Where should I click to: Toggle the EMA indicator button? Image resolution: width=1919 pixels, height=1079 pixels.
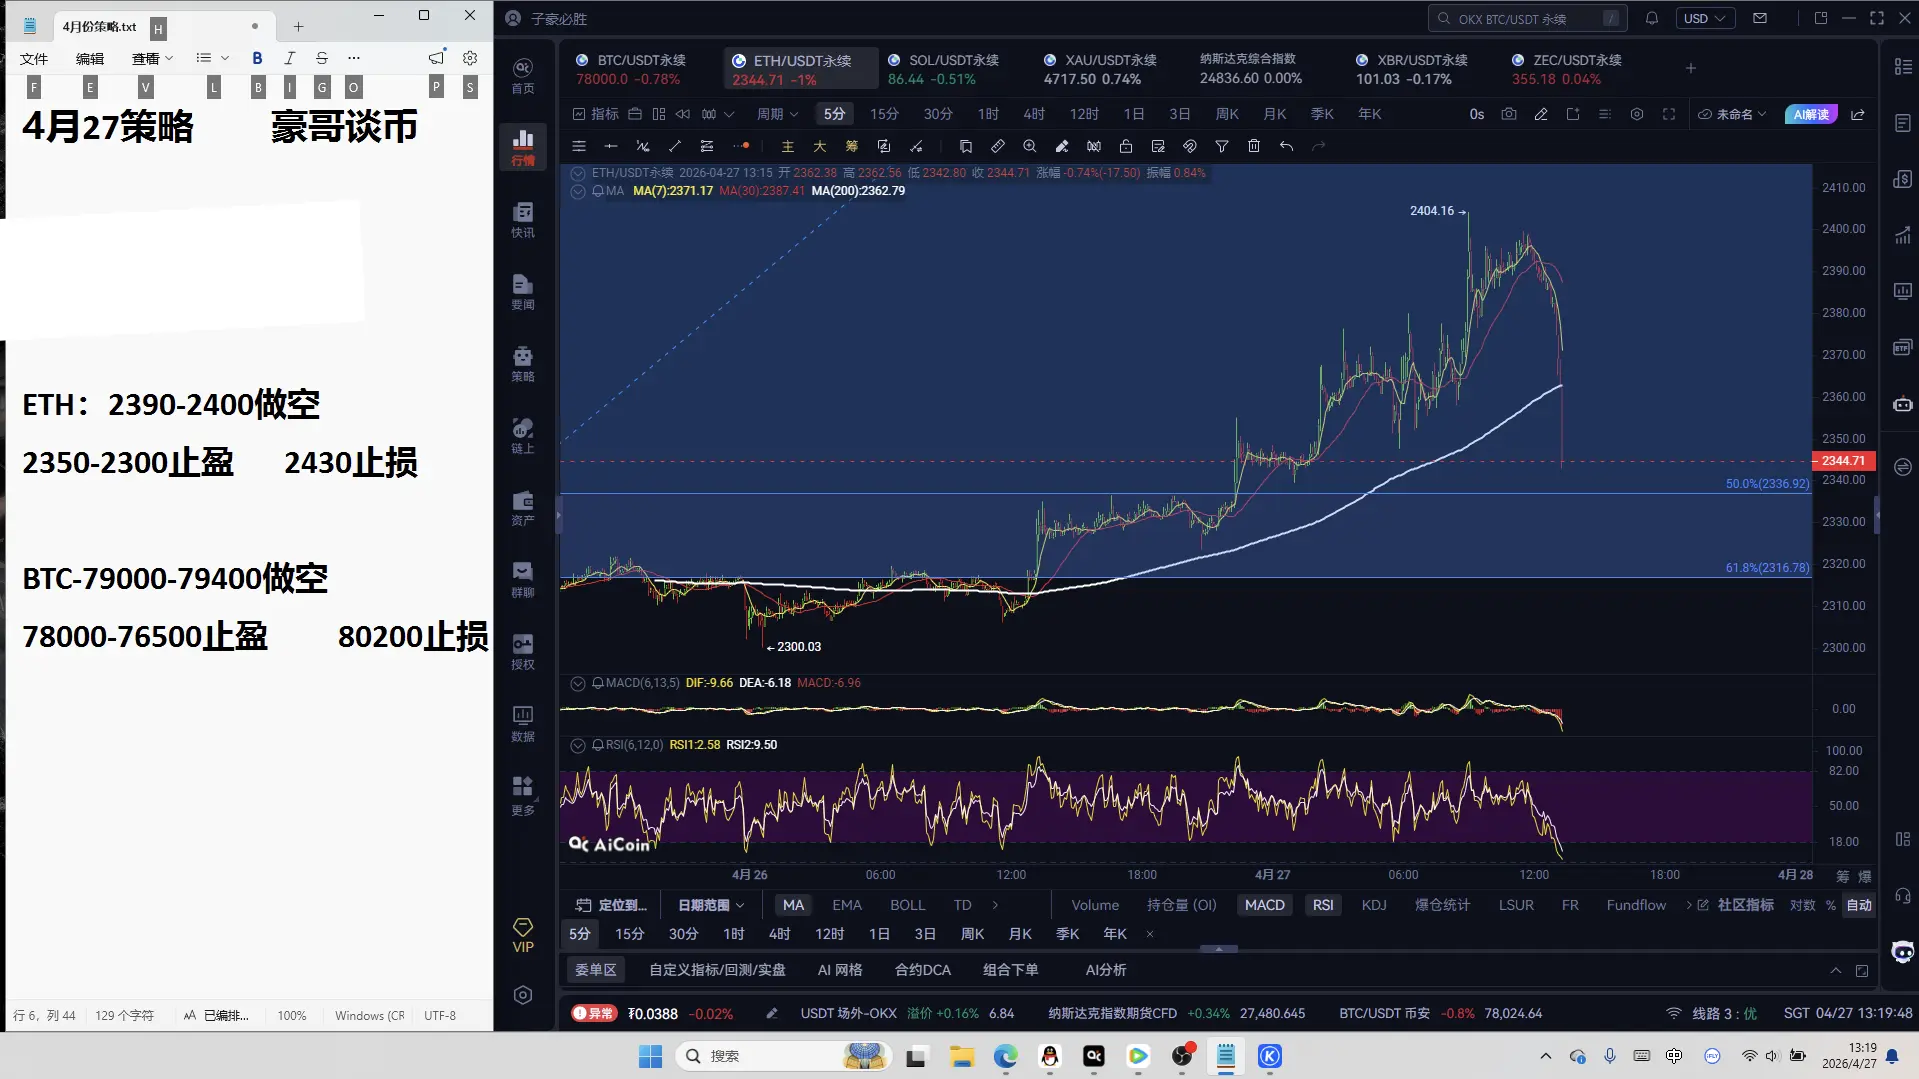(x=847, y=905)
